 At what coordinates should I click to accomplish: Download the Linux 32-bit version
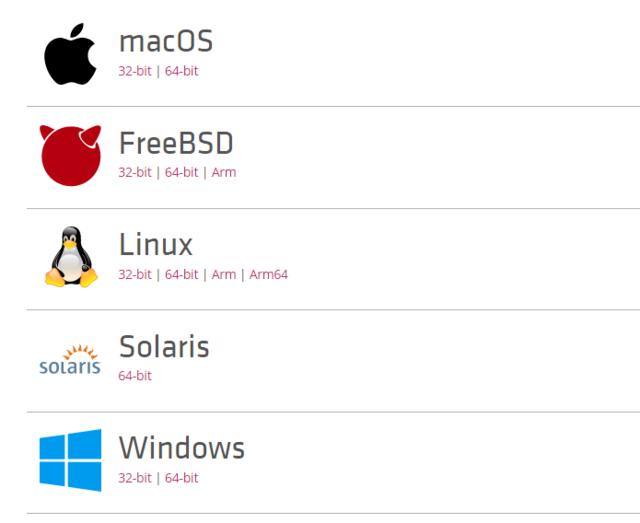coord(135,274)
